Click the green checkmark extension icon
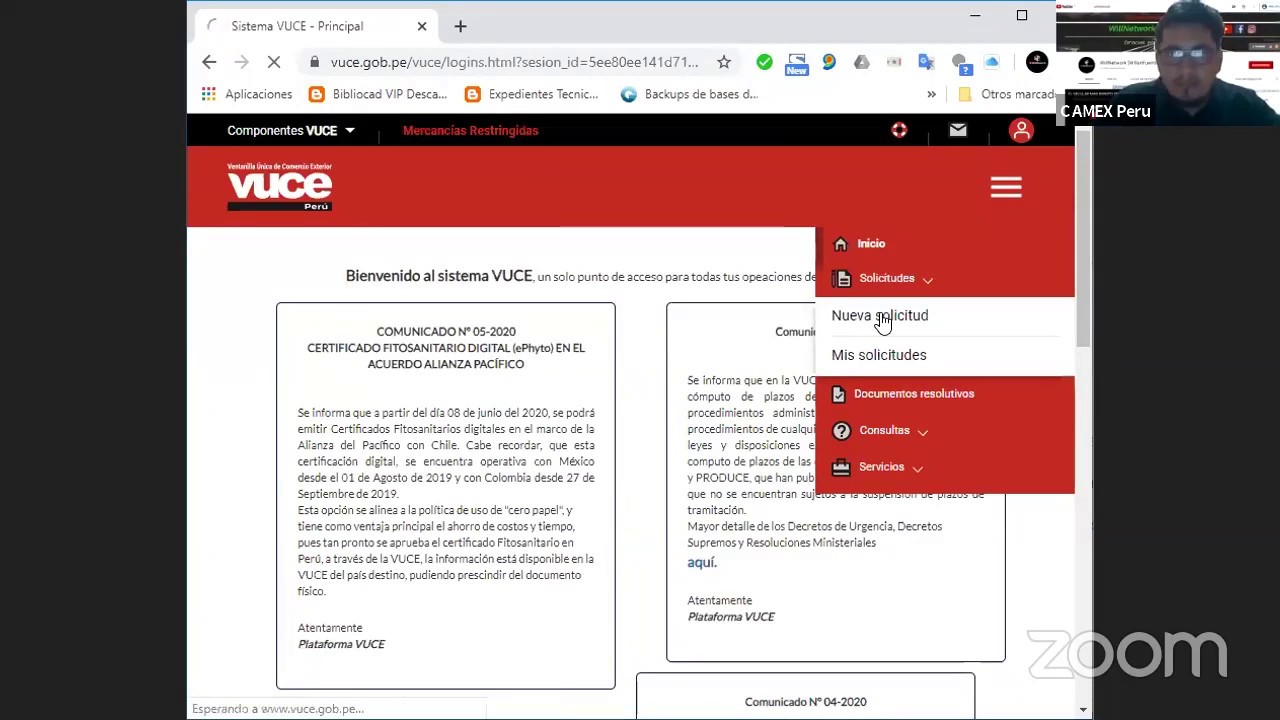The image size is (1280, 720). tap(764, 62)
